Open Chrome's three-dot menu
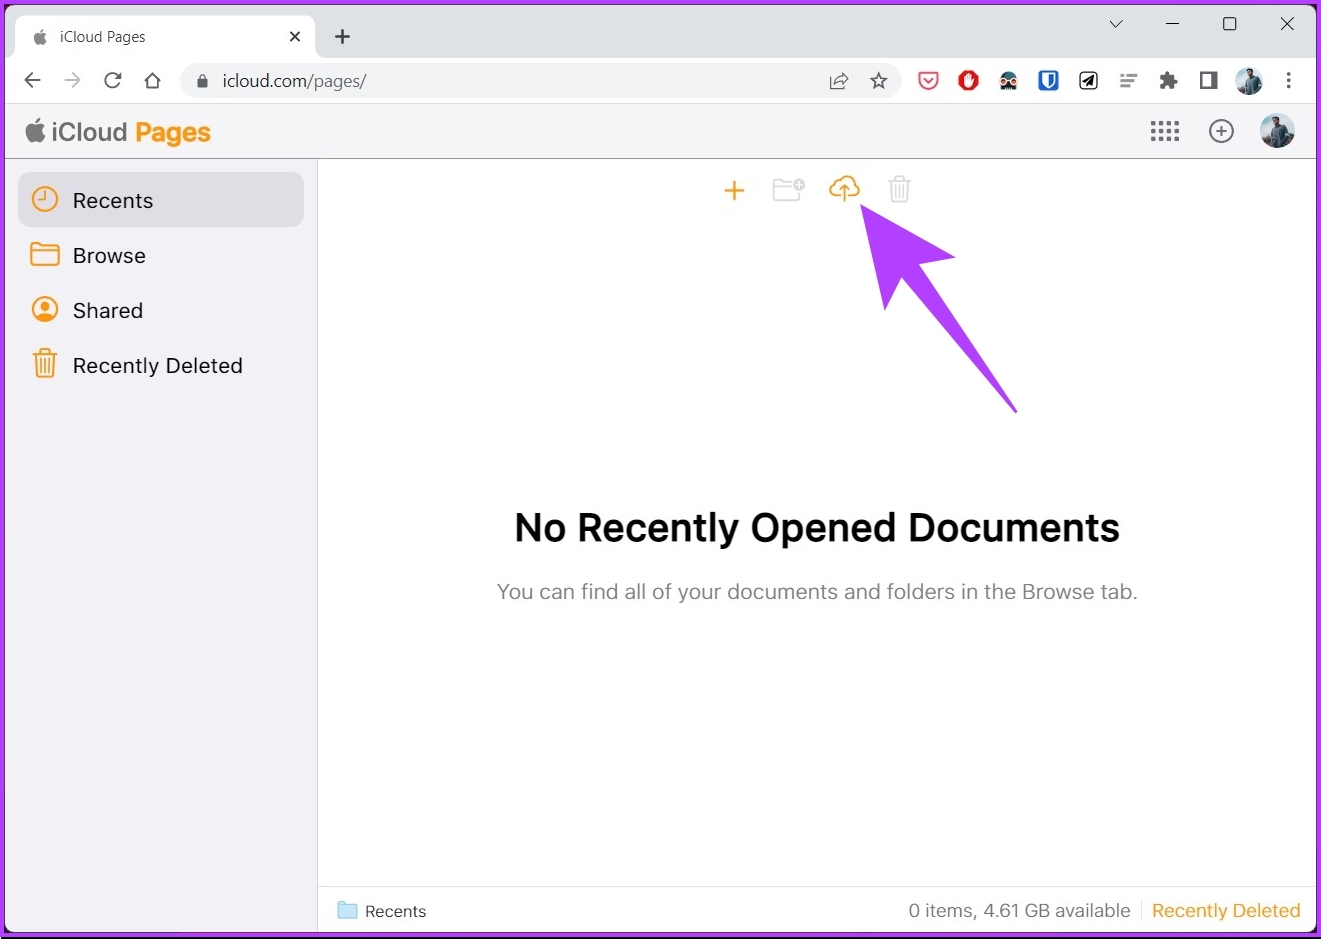Screen dimensions: 1321x939 click(x=1290, y=81)
